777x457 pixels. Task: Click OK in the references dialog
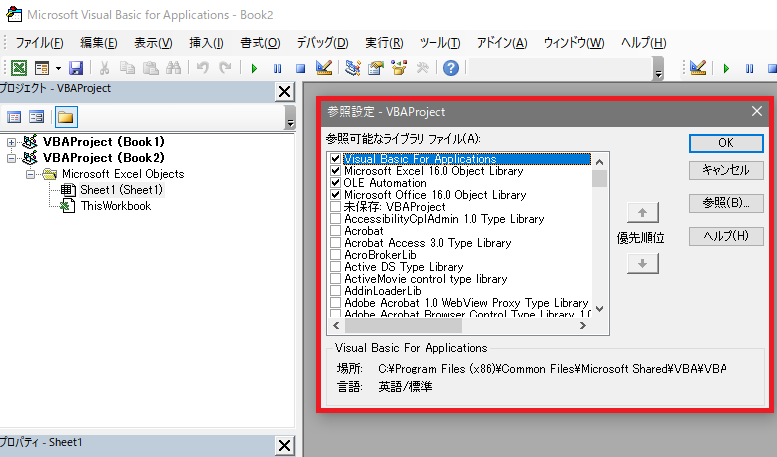click(x=726, y=143)
